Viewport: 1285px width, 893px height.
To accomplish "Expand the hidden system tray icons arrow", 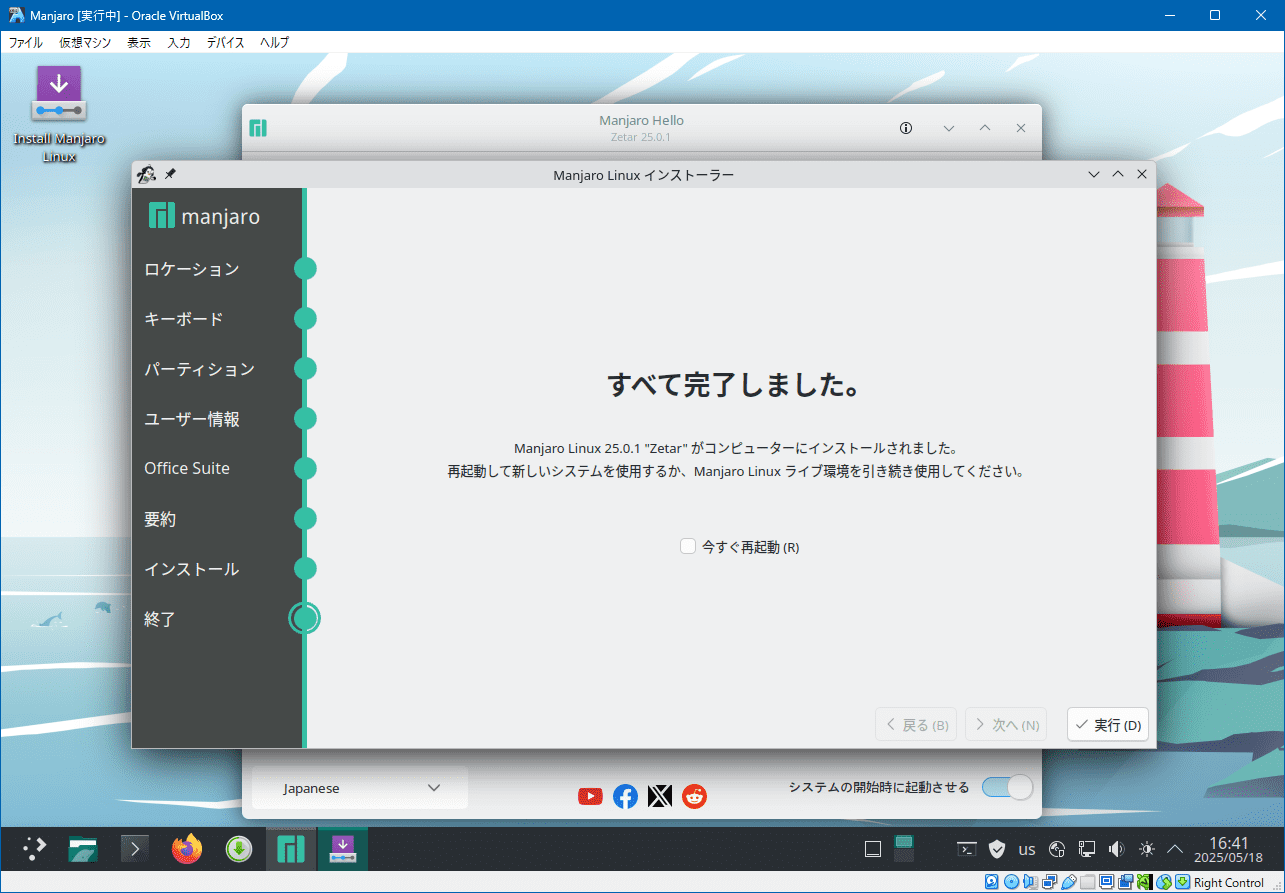I will coord(1177,849).
